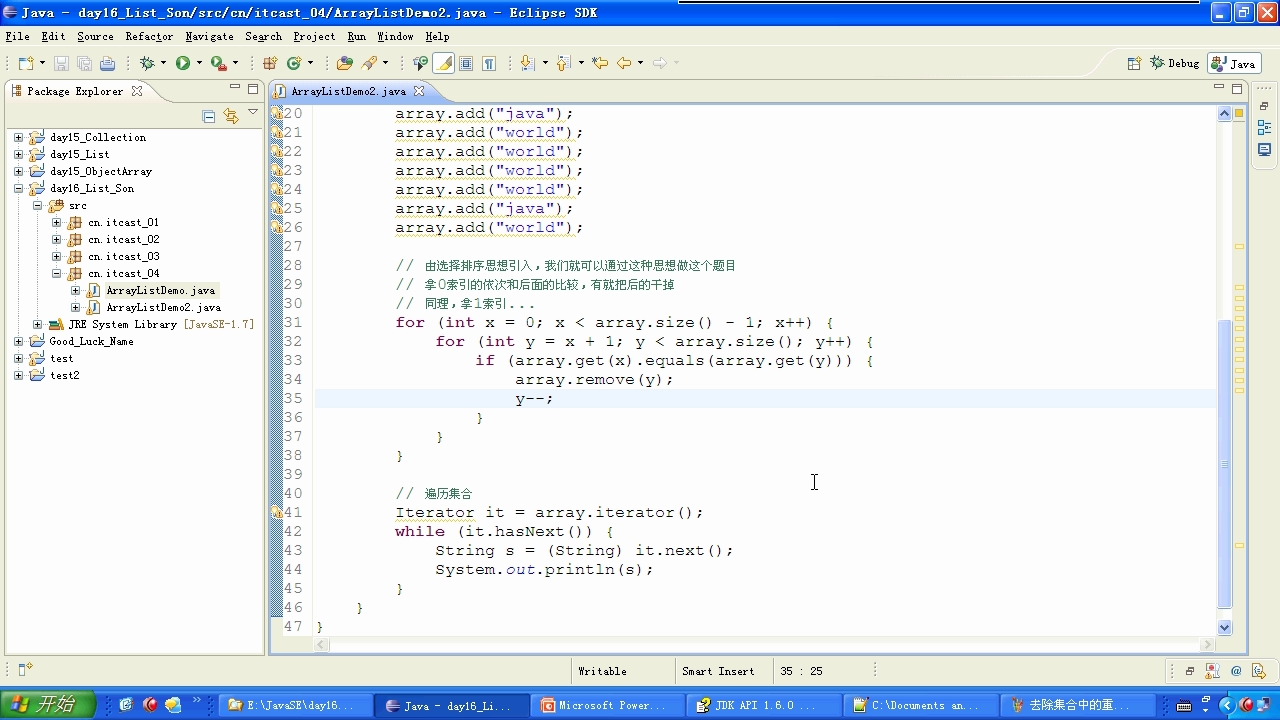Select ArrayListDemo2.java in Package Explorer
Viewport: 1280px width, 720px height.
pos(163,307)
